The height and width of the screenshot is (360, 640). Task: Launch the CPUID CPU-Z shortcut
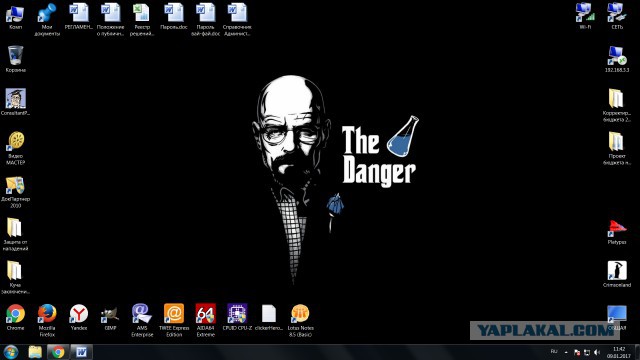pos(237,317)
